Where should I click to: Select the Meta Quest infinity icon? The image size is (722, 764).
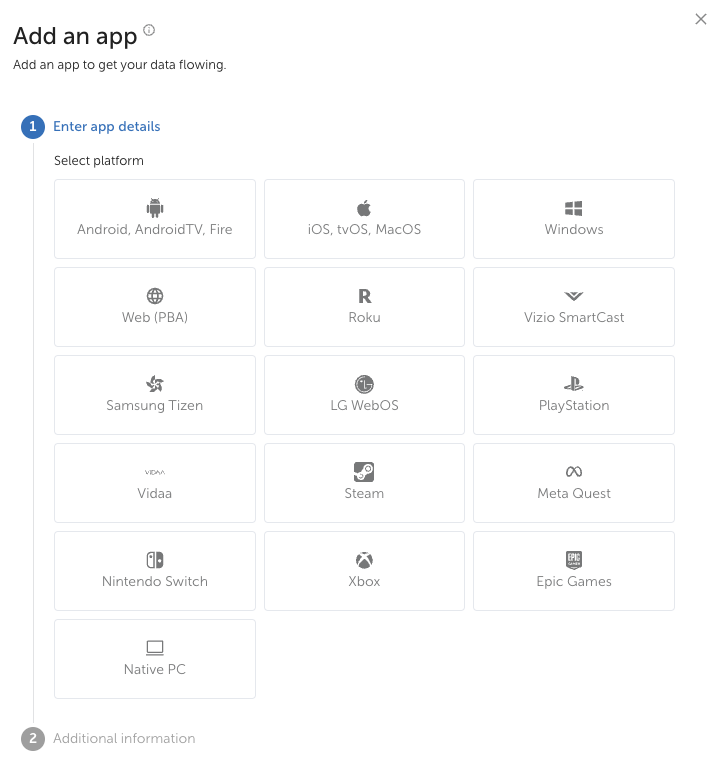pyautogui.click(x=574, y=472)
